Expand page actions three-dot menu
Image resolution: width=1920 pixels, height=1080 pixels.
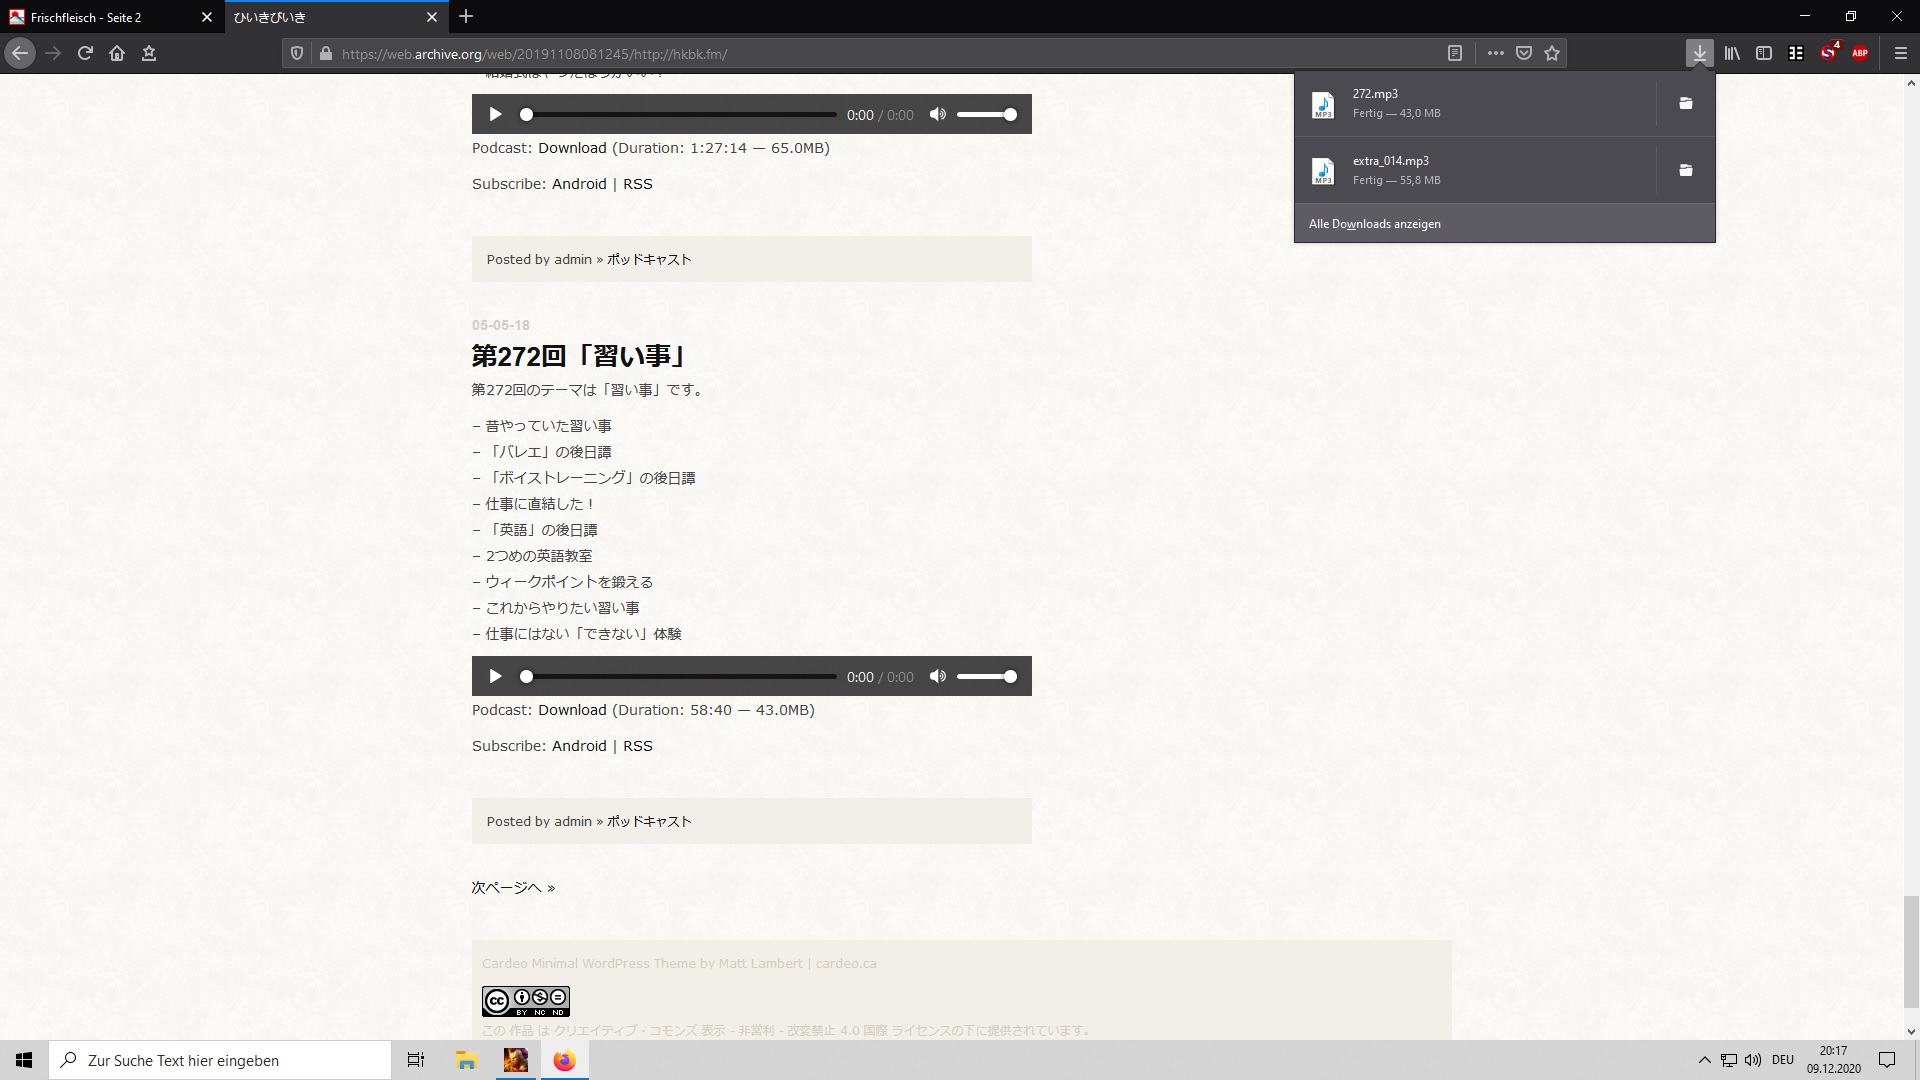[x=1495, y=53]
